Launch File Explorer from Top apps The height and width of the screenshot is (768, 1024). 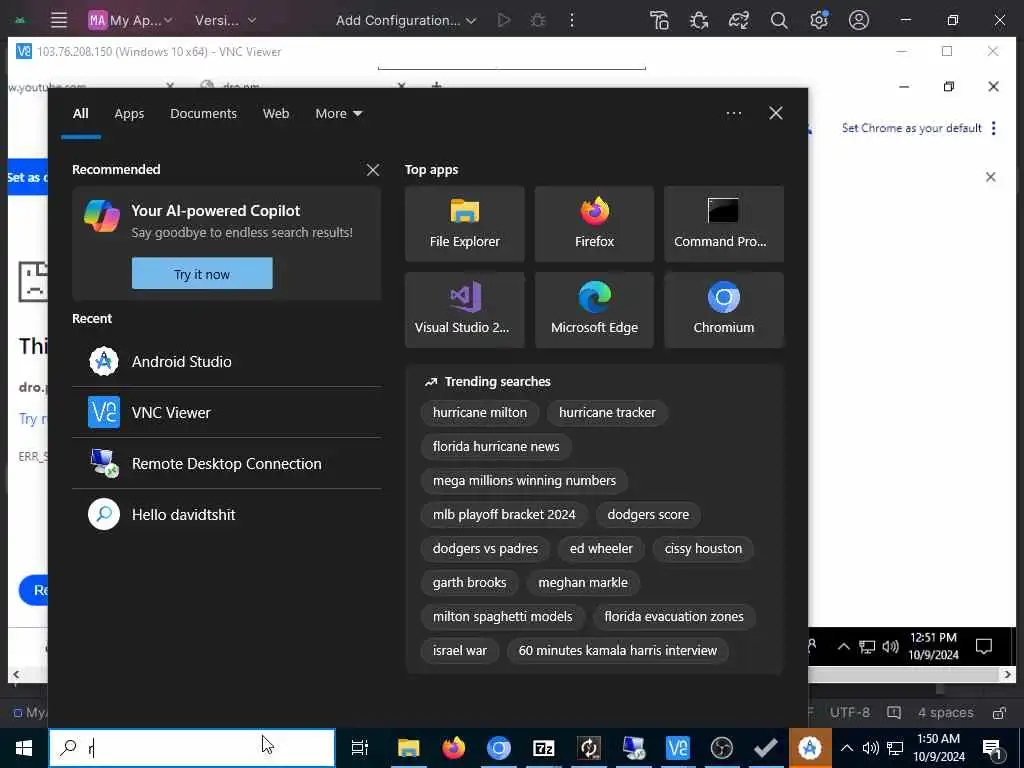464,224
